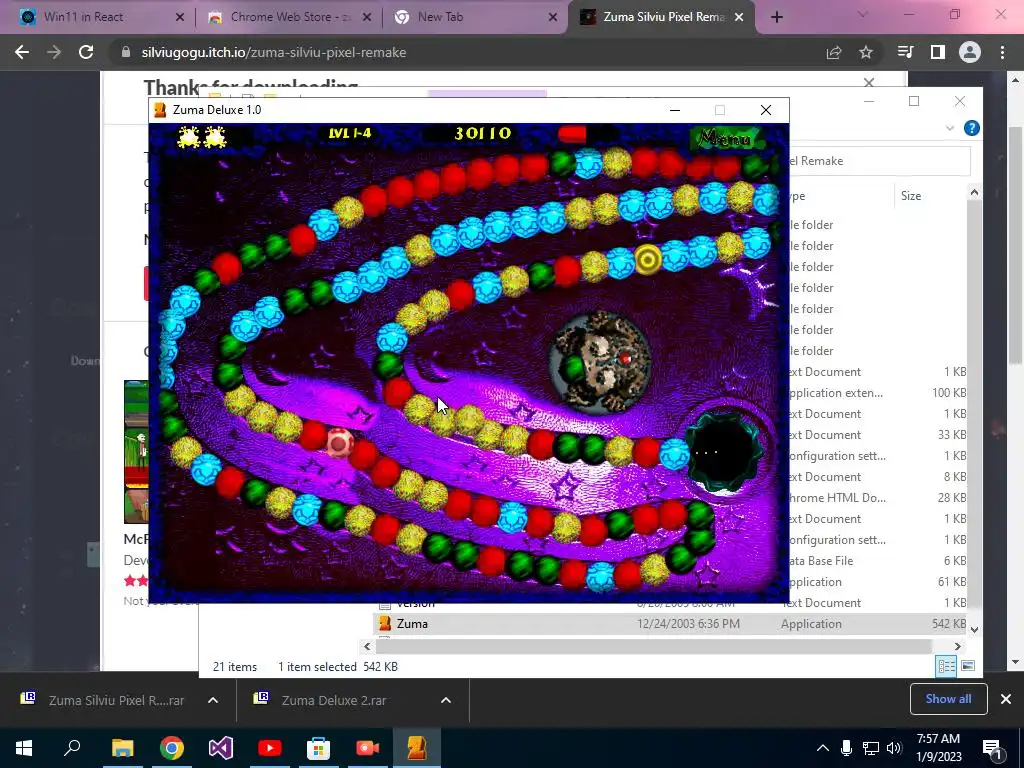Click the red Zuma progress bar

[x=573, y=135]
